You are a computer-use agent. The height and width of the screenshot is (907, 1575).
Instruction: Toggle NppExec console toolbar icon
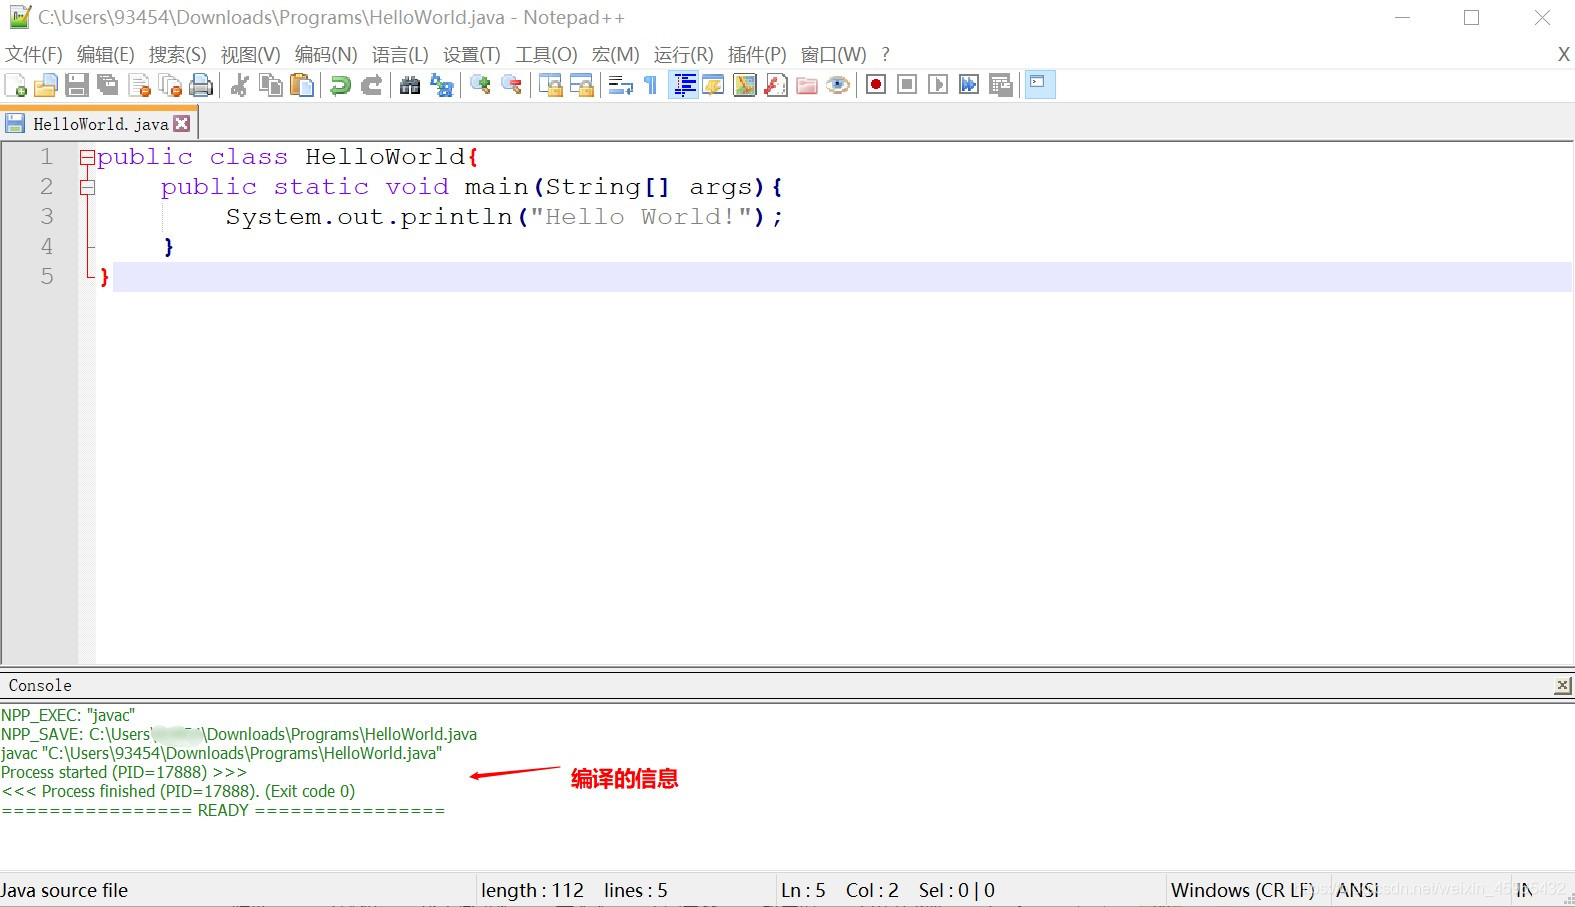click(1040, 84)
